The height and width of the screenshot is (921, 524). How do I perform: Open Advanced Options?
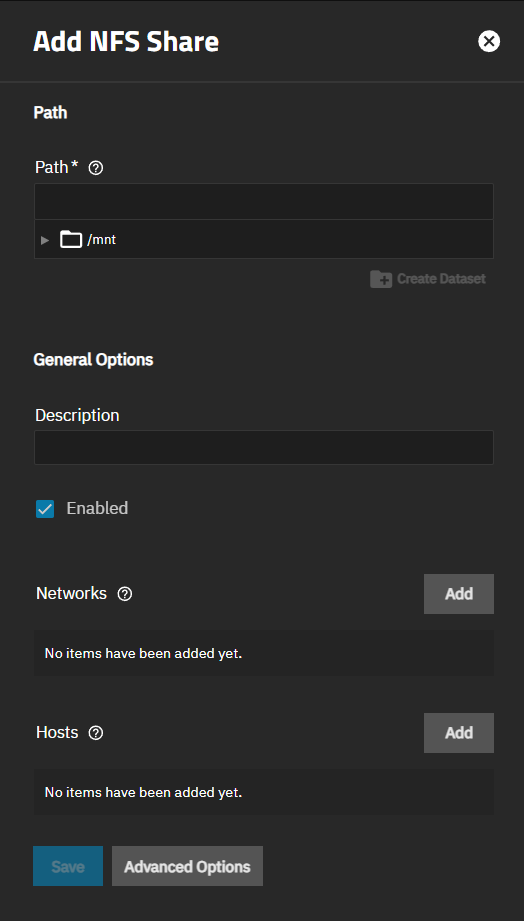(x=187, y=866)
